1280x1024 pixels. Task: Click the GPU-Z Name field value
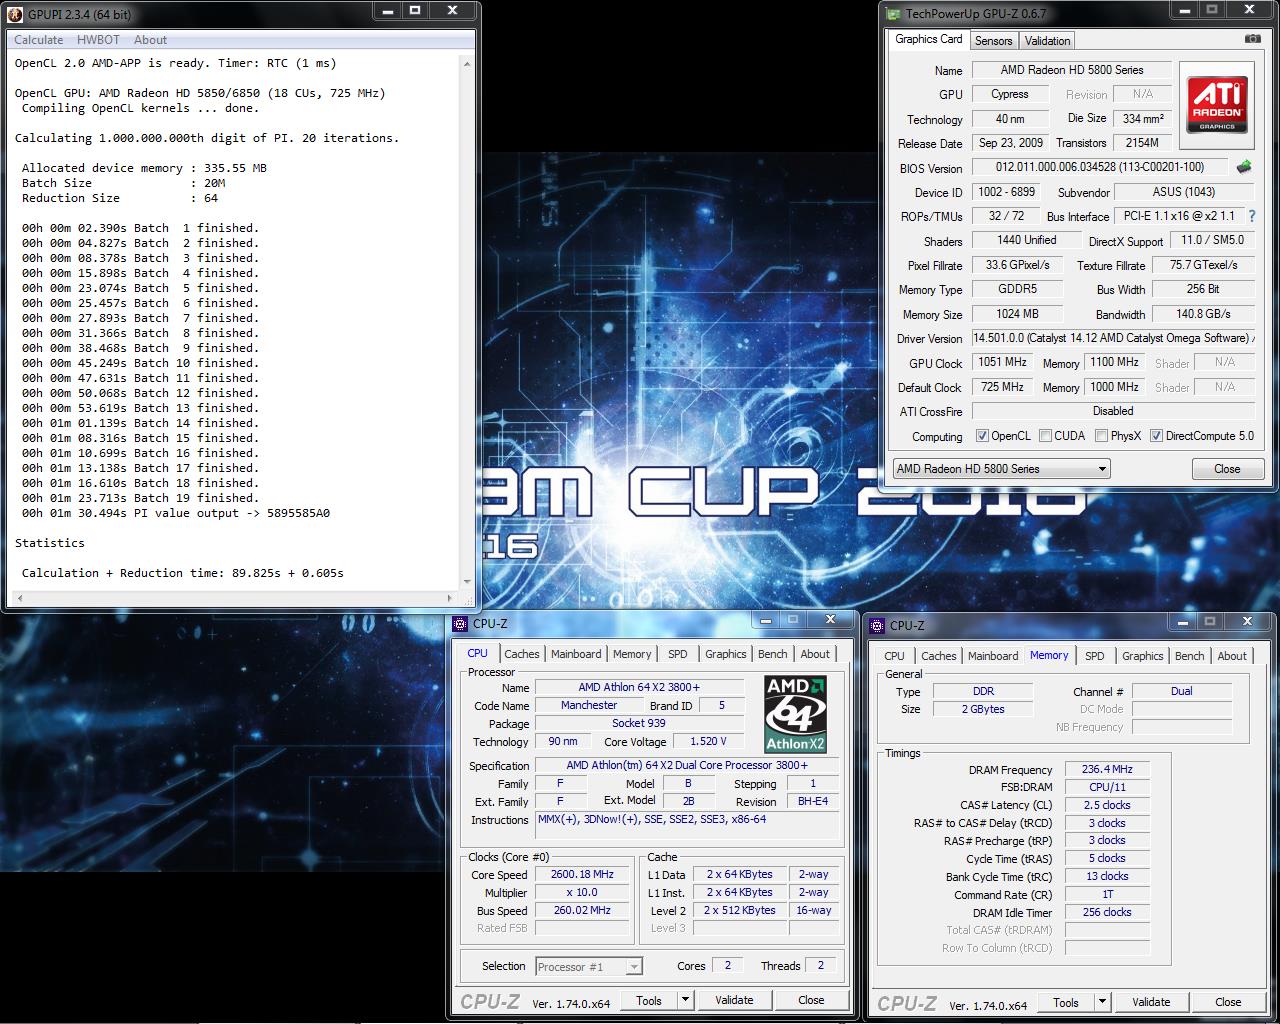pos(1071,70)
